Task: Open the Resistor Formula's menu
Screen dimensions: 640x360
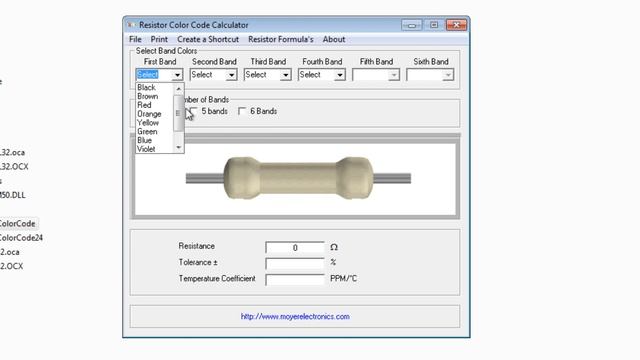Action: coord(281,39)
